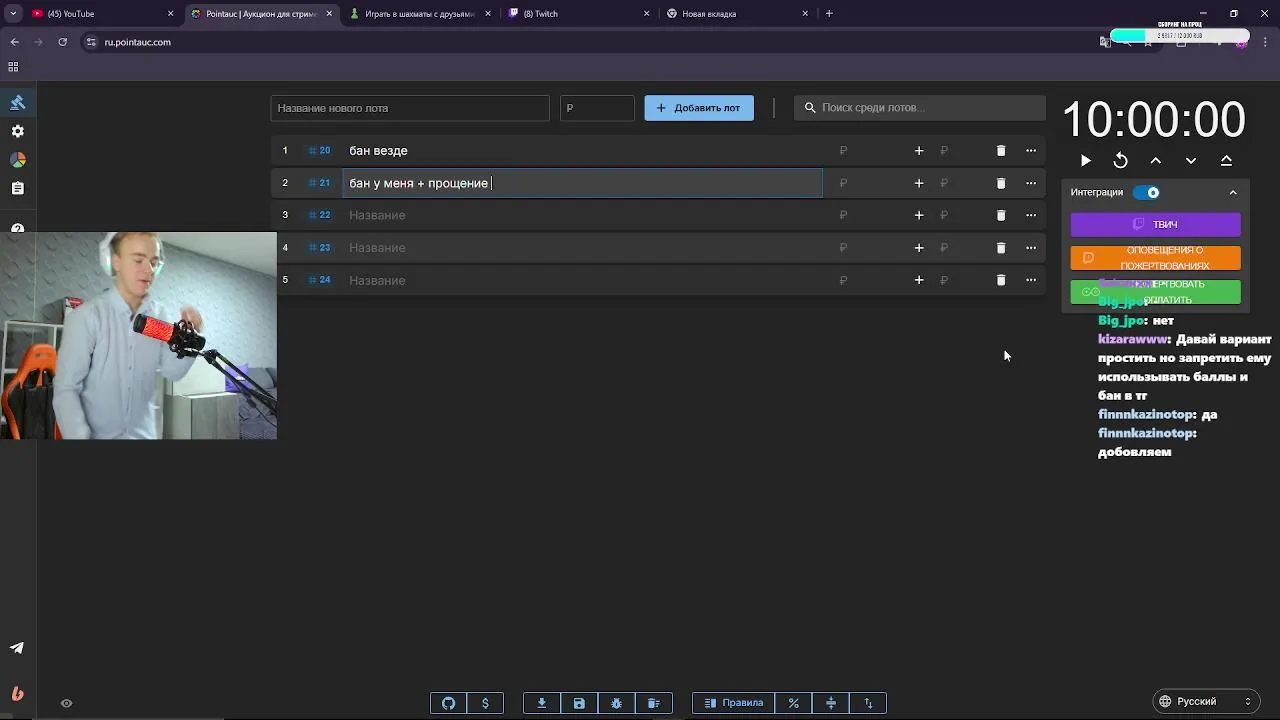The width and height of the screenshot is (1280, 720).
Task: Open the Русский language dropdown
Action: click(x=1207, y=702)
